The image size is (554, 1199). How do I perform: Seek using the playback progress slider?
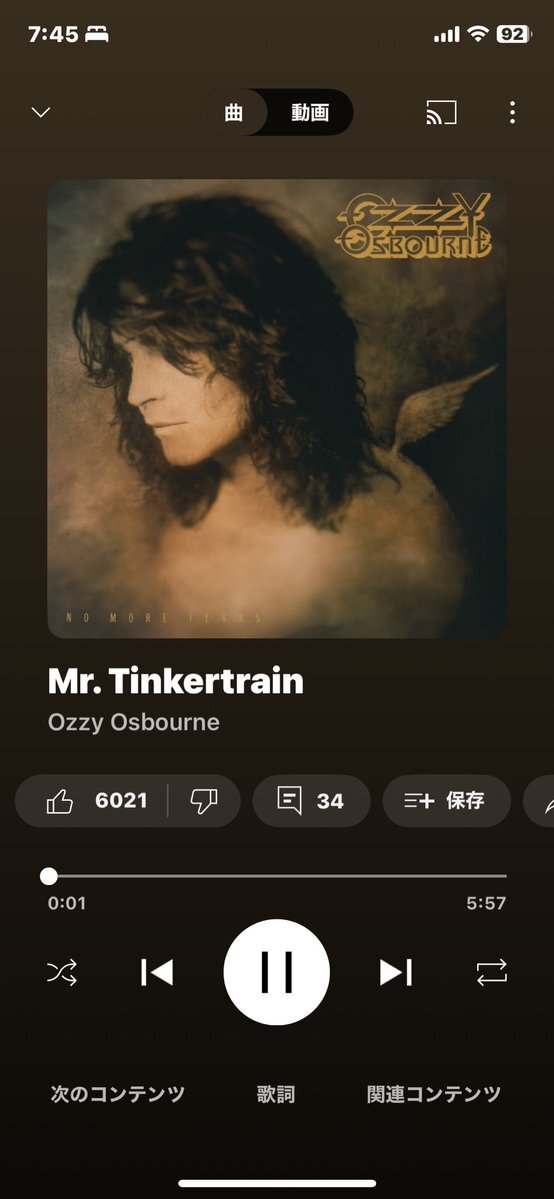(277, 876)
